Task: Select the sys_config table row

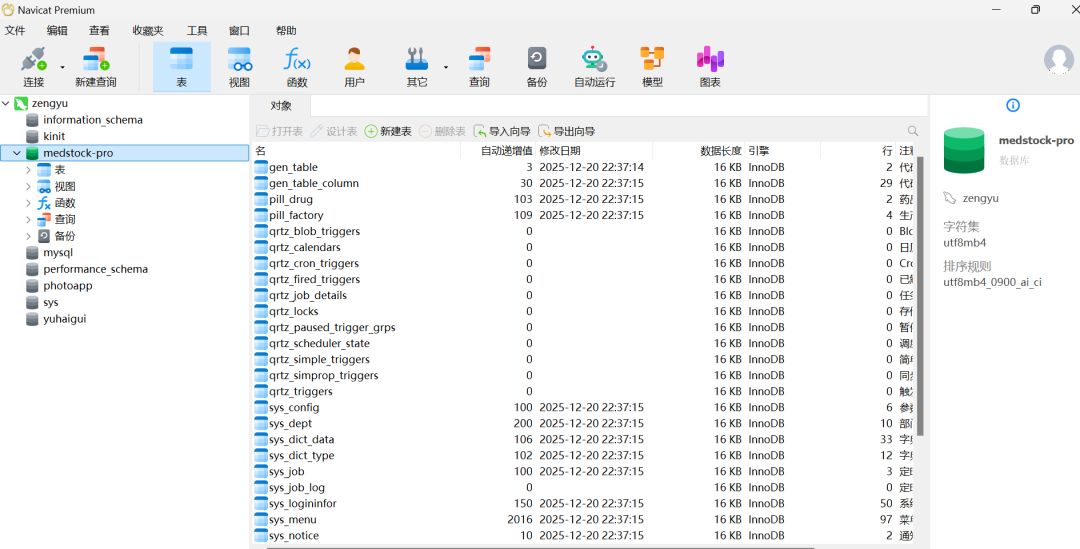Action: click(585, 407)
